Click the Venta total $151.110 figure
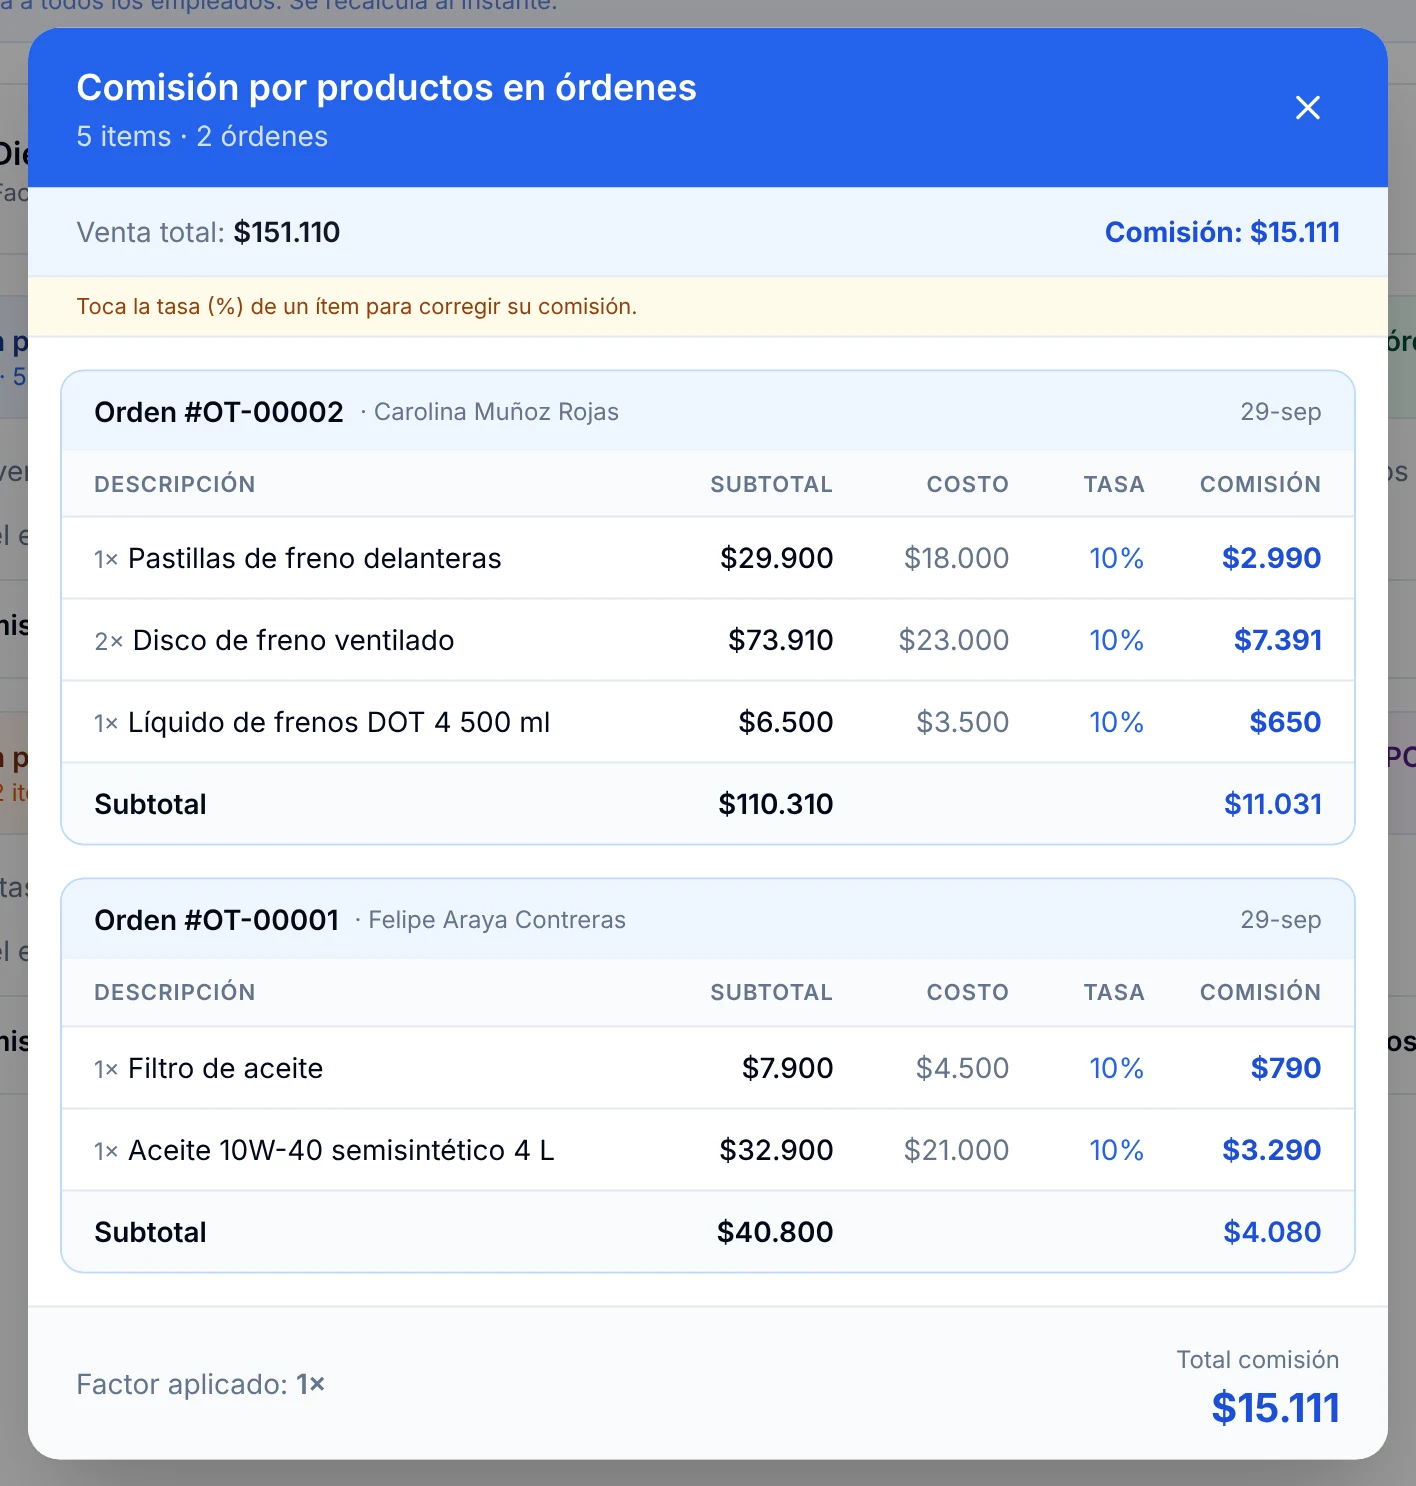 287,232
